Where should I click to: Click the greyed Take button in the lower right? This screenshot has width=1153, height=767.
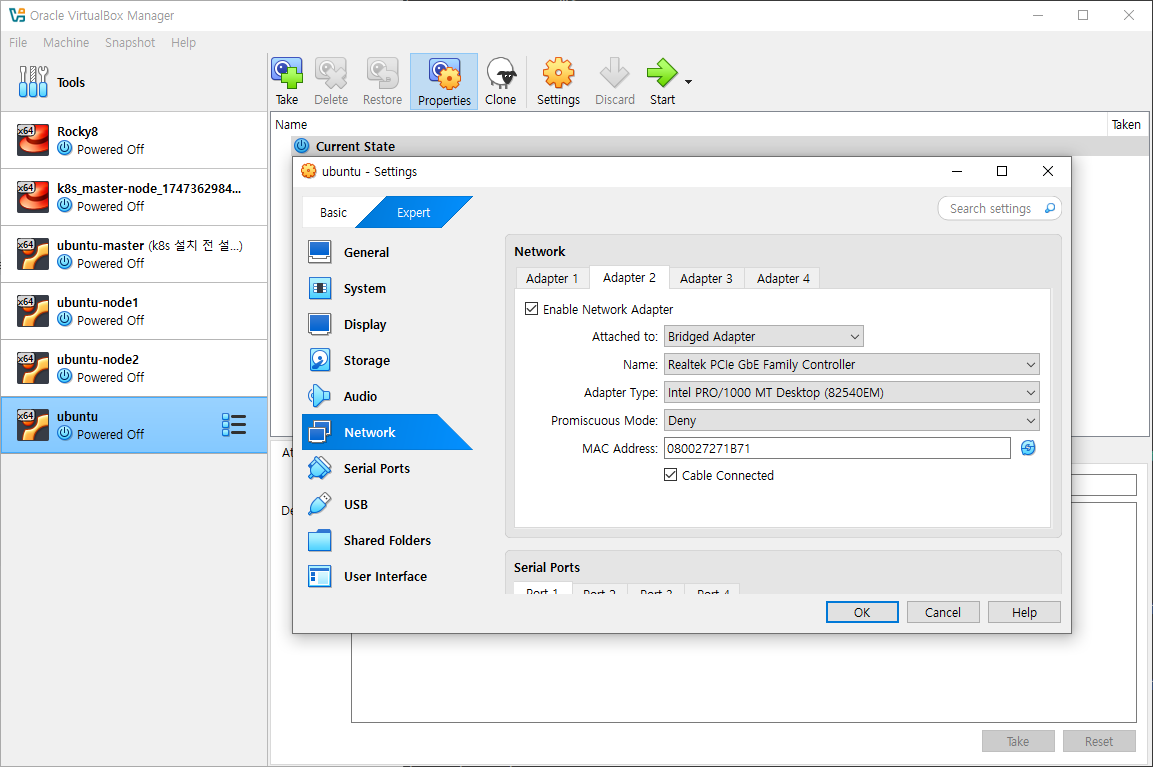point(1018,741)
